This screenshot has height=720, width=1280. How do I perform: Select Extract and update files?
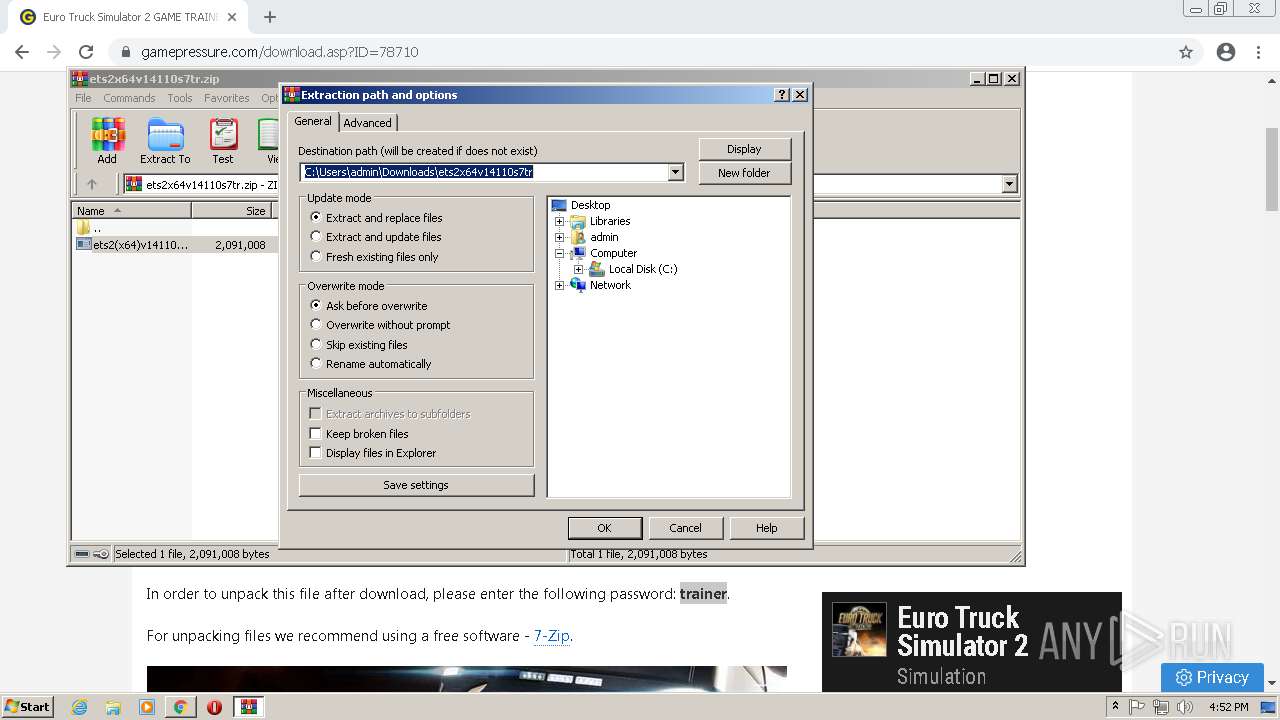click(x=316, y=237)
